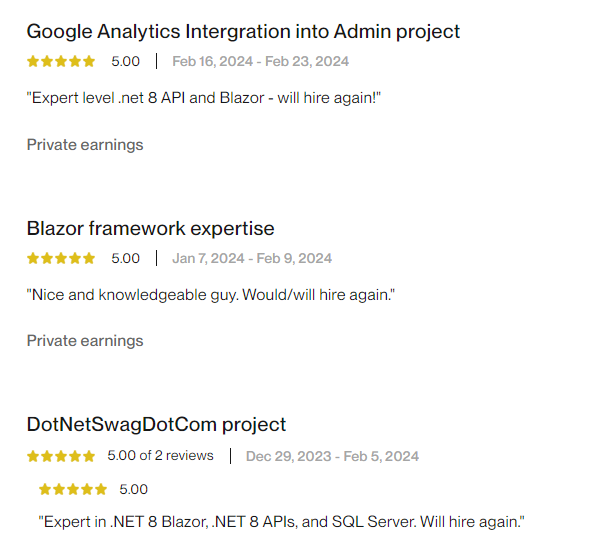Click the indented star rating above the SQL Server review
Screen dimensions: 599x542
[73, 489]
